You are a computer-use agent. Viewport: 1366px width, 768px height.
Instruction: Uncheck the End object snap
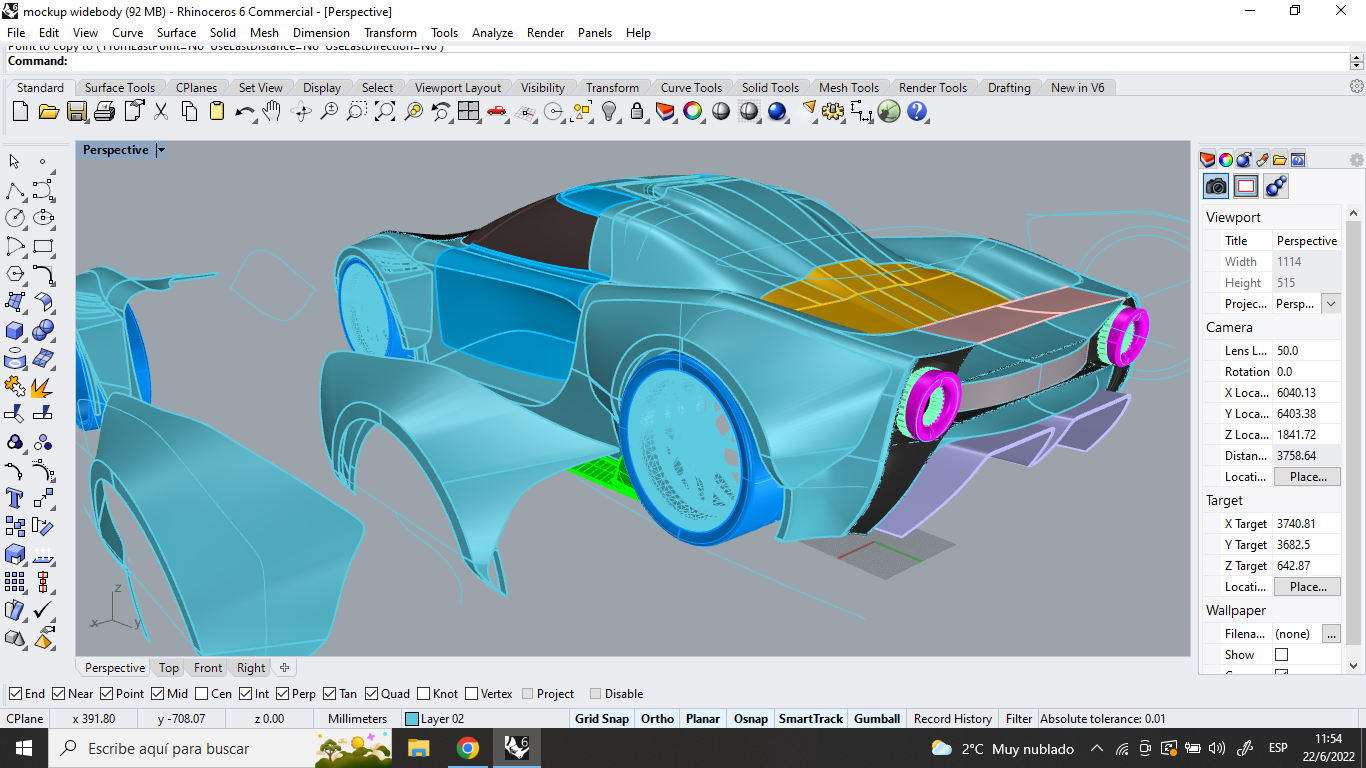[x=16, y=693]
